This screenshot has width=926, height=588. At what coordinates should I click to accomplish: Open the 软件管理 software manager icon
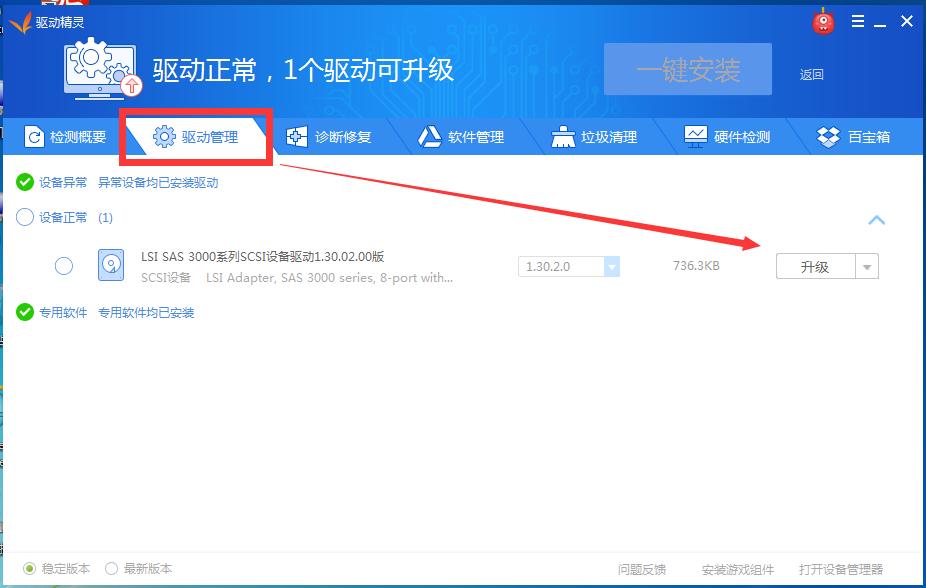(430, 137)
